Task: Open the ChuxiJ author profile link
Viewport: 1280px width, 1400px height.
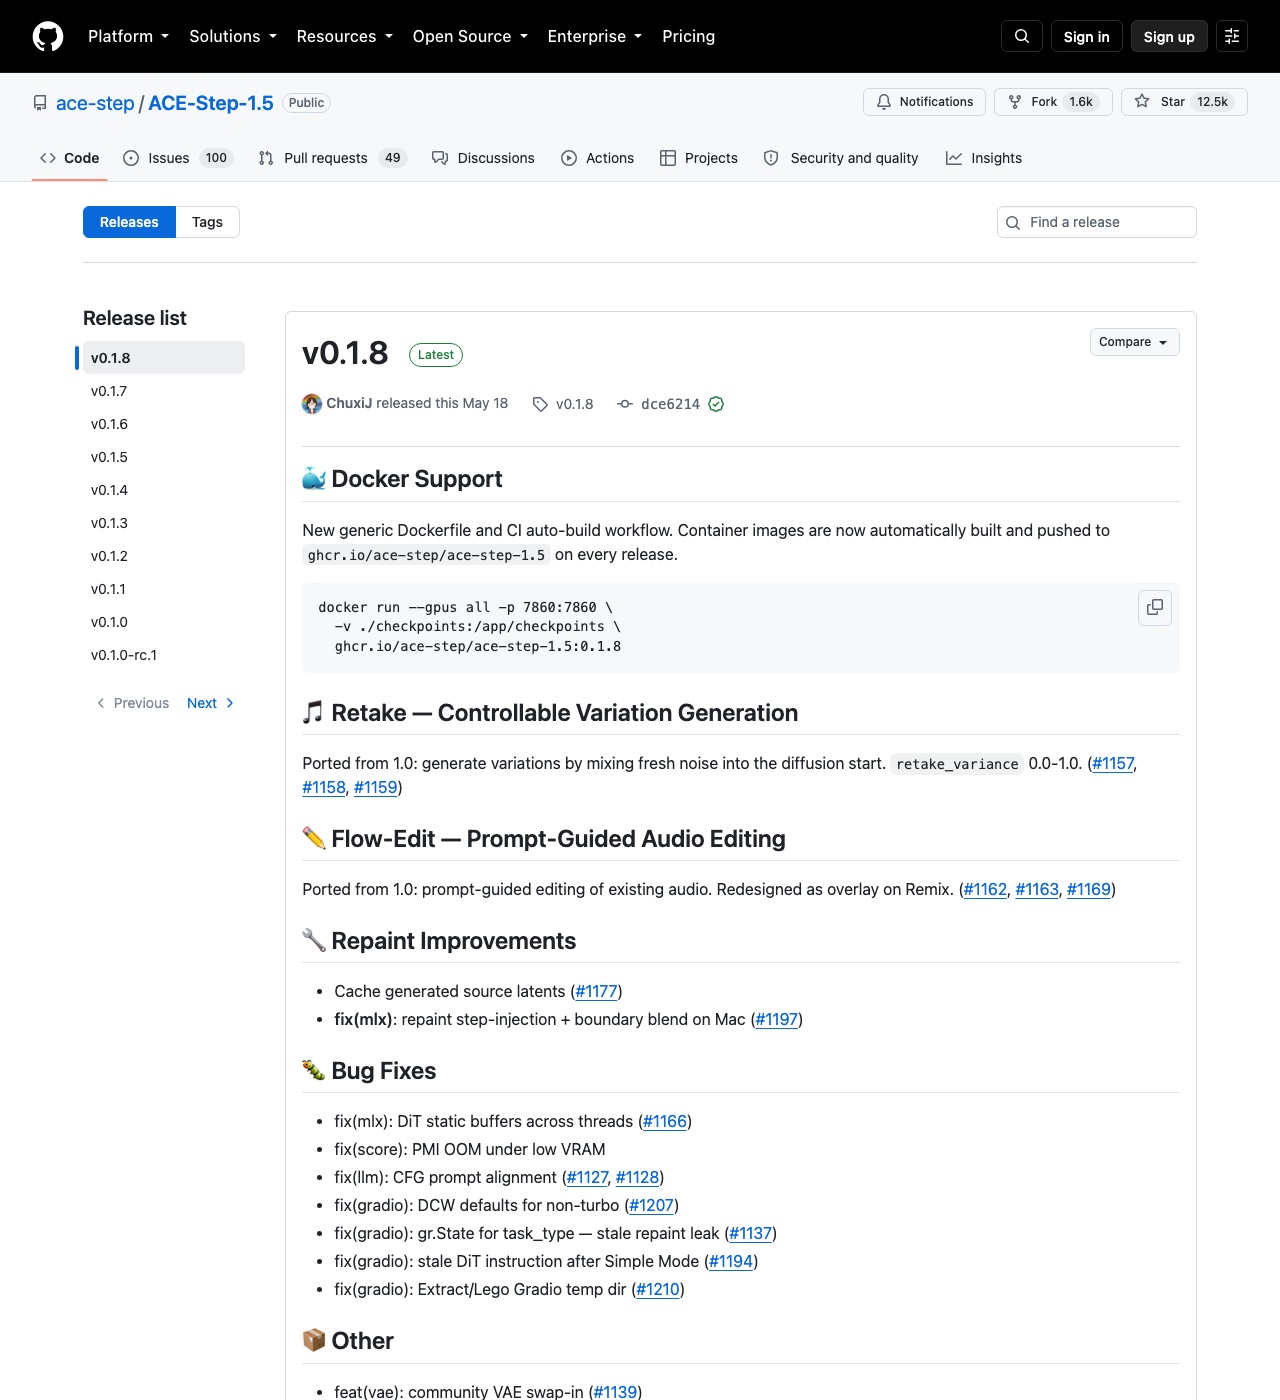Action: [349, 403]
